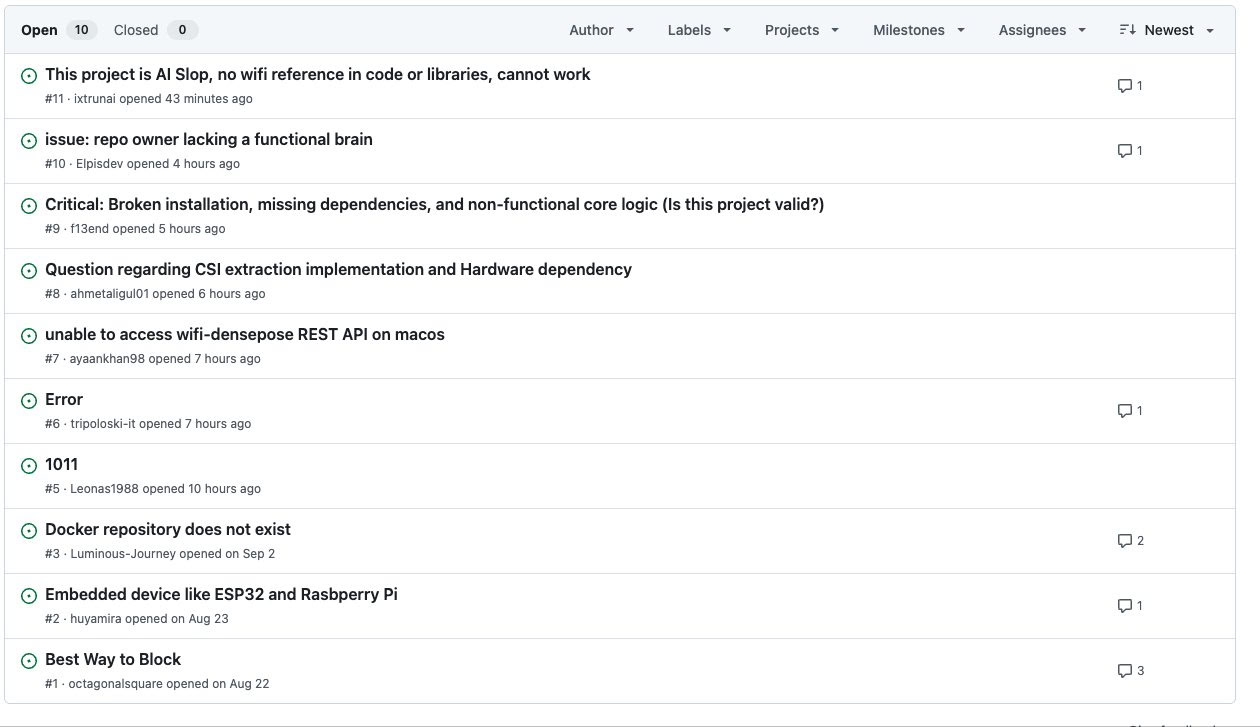Open the 'Docker repository does not exist' issue
The width and height of the screenshot is (1260, 727).
coord(168,529)
